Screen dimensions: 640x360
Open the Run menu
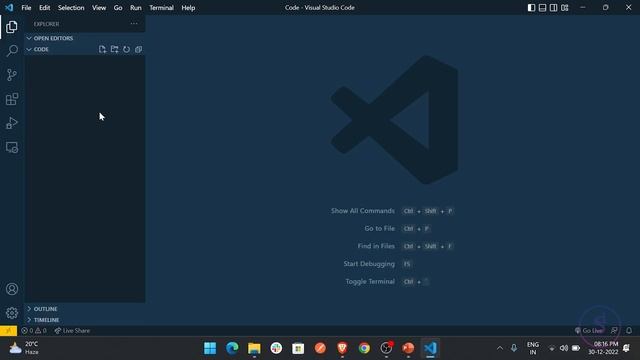pos(136,8)
